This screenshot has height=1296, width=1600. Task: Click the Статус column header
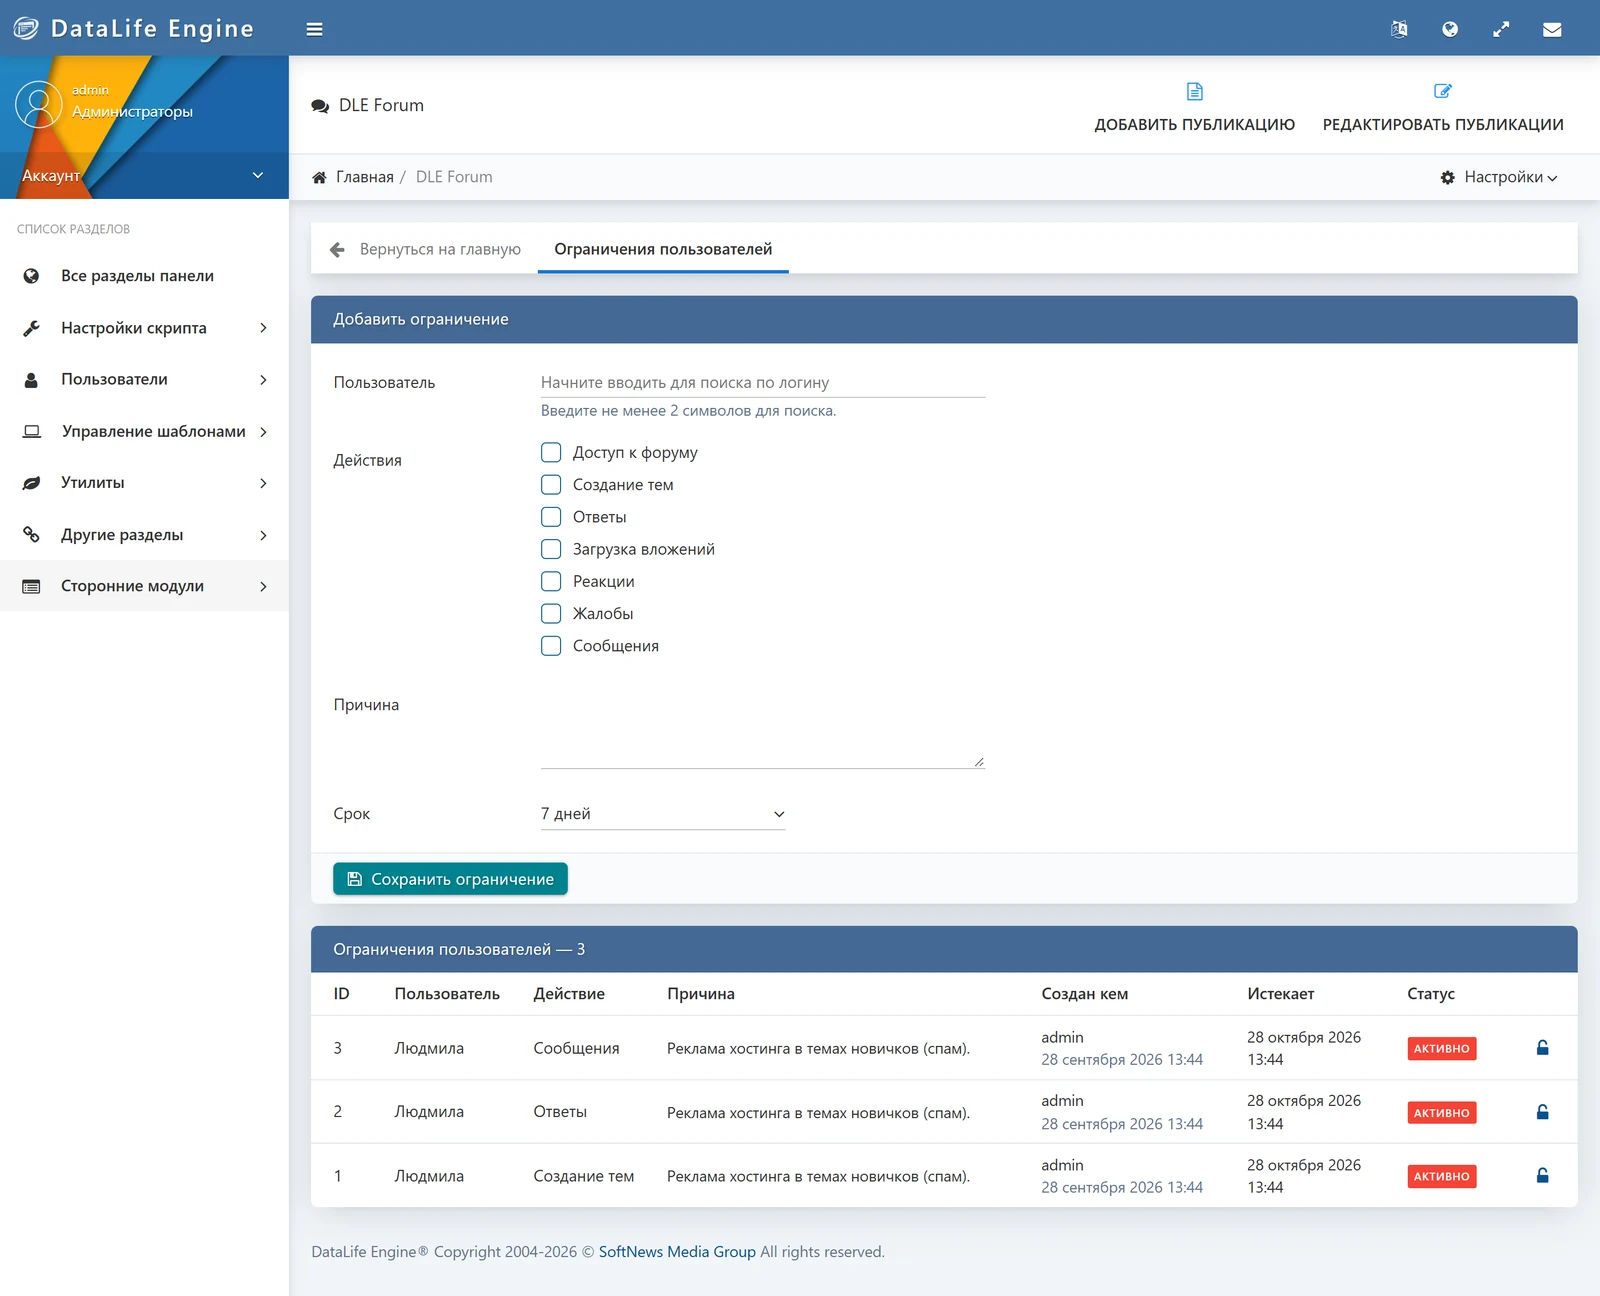[x=1431, y=994]
